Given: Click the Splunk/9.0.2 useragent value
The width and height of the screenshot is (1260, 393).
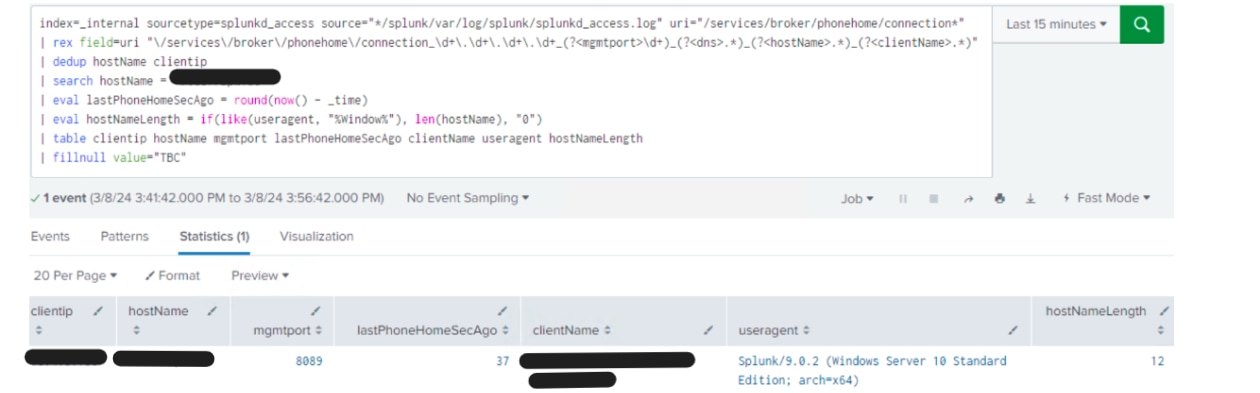Looking at the screenshot, I should pos(872,370).
